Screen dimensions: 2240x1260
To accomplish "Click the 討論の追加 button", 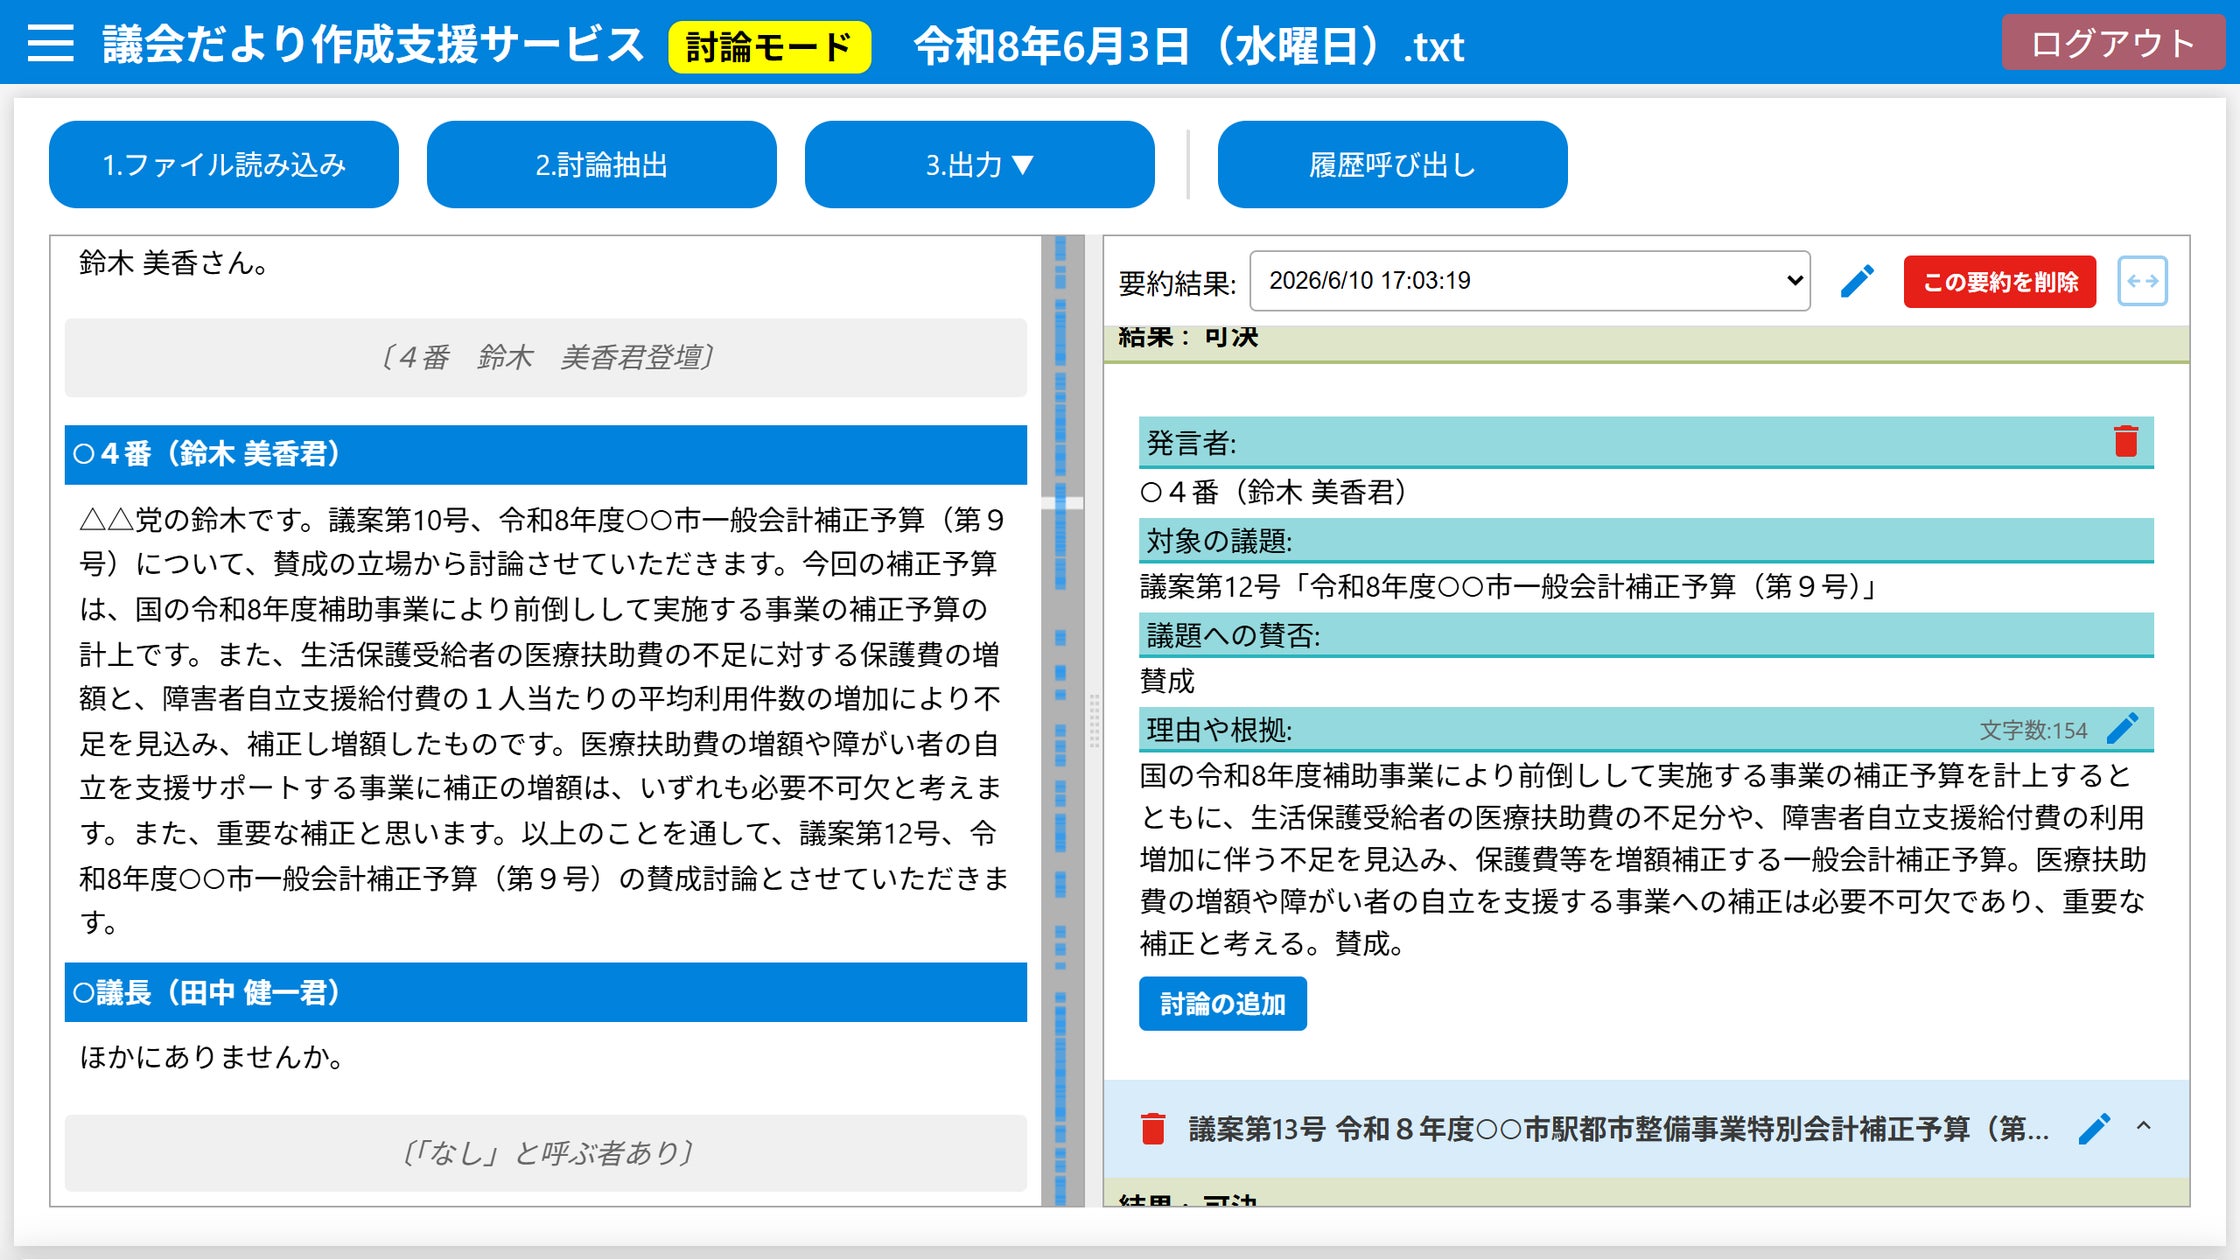I will pyautogui.click(x=1222, y=1004).
